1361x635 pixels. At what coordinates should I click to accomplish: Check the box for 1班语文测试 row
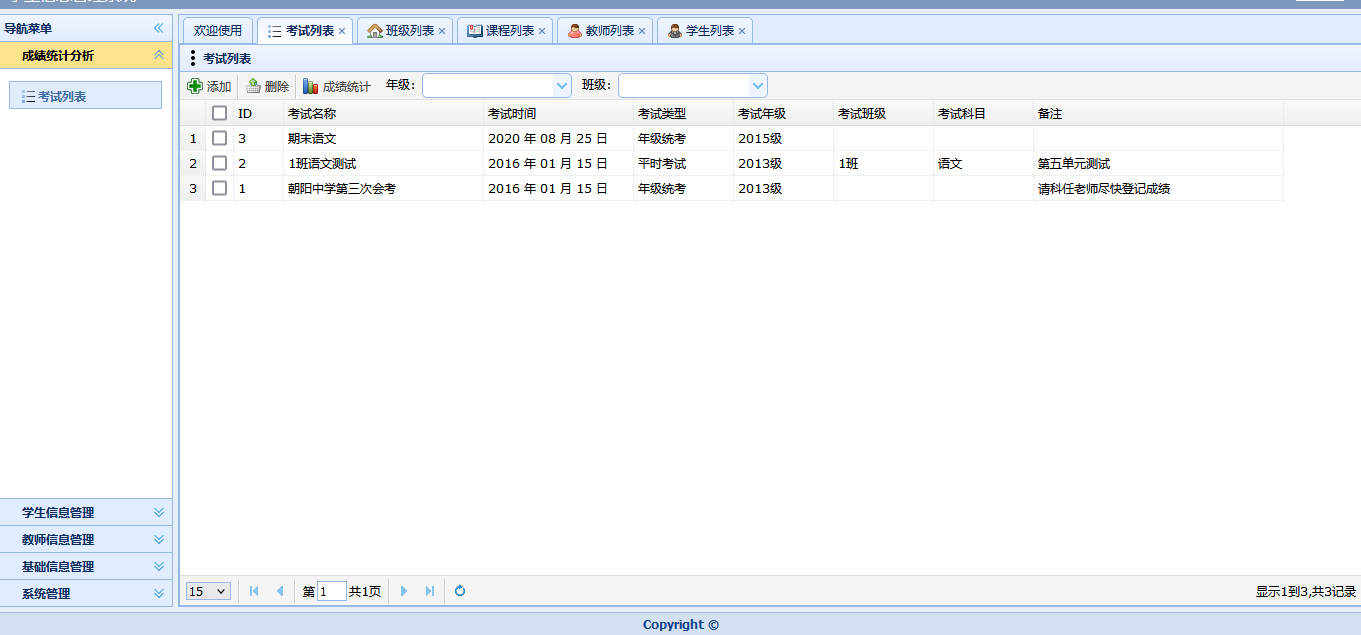220,163
